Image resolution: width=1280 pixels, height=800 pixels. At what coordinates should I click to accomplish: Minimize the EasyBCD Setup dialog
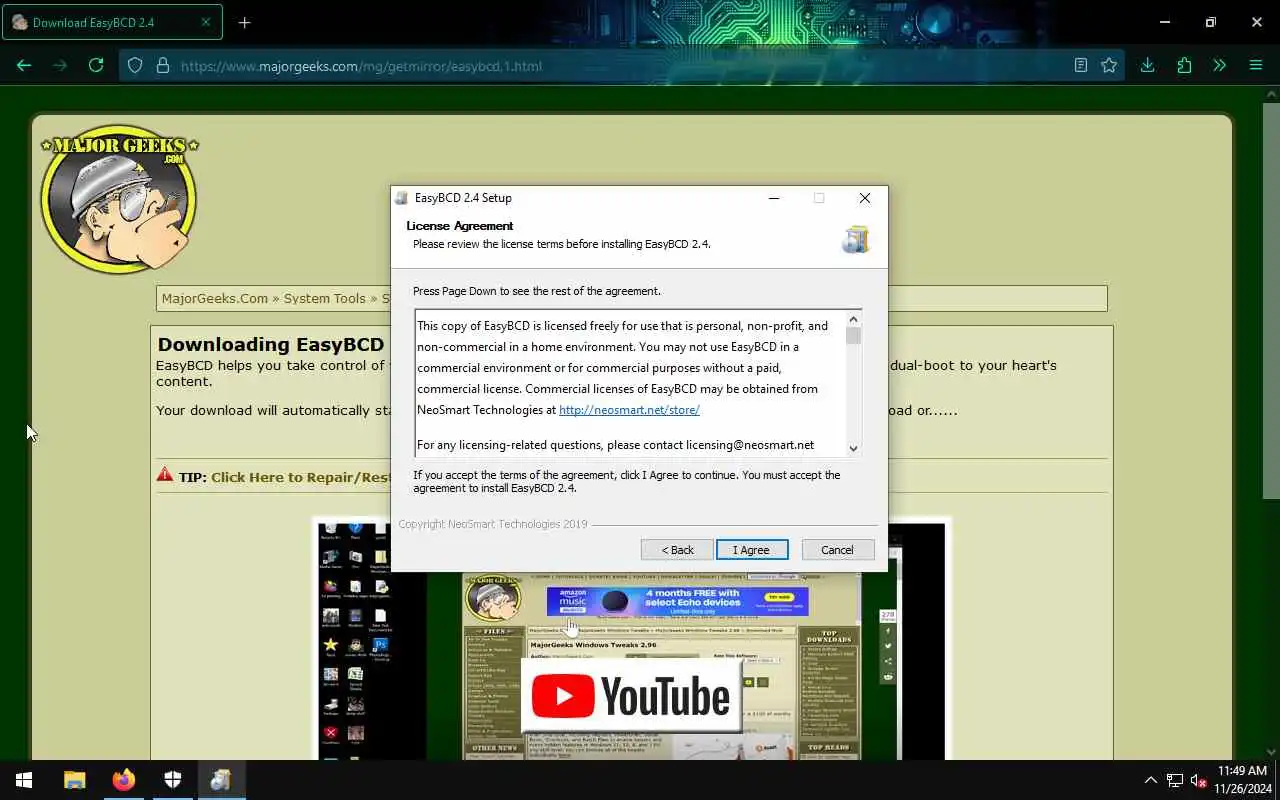[x=773, y=198]
